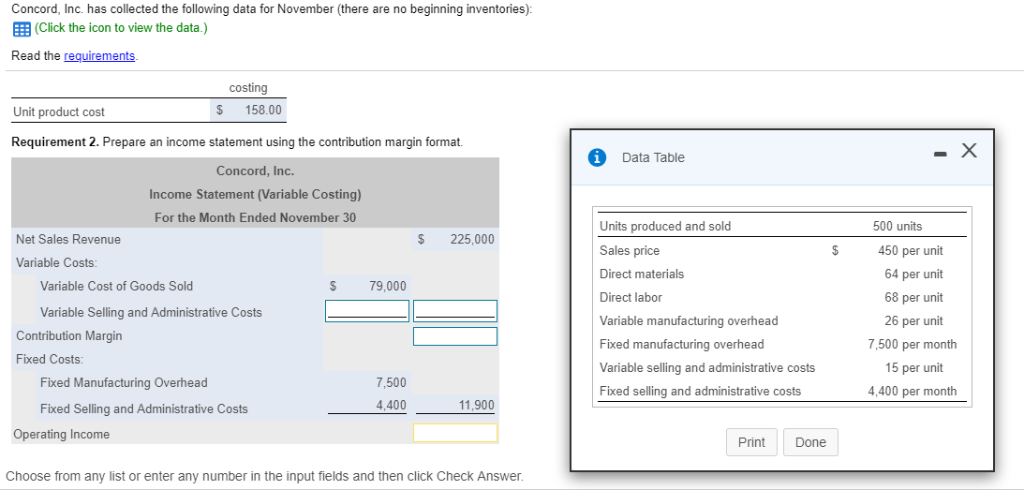Click the 'Fixed Costs:' section label
1024x490 pixels.
coord(50,359)
